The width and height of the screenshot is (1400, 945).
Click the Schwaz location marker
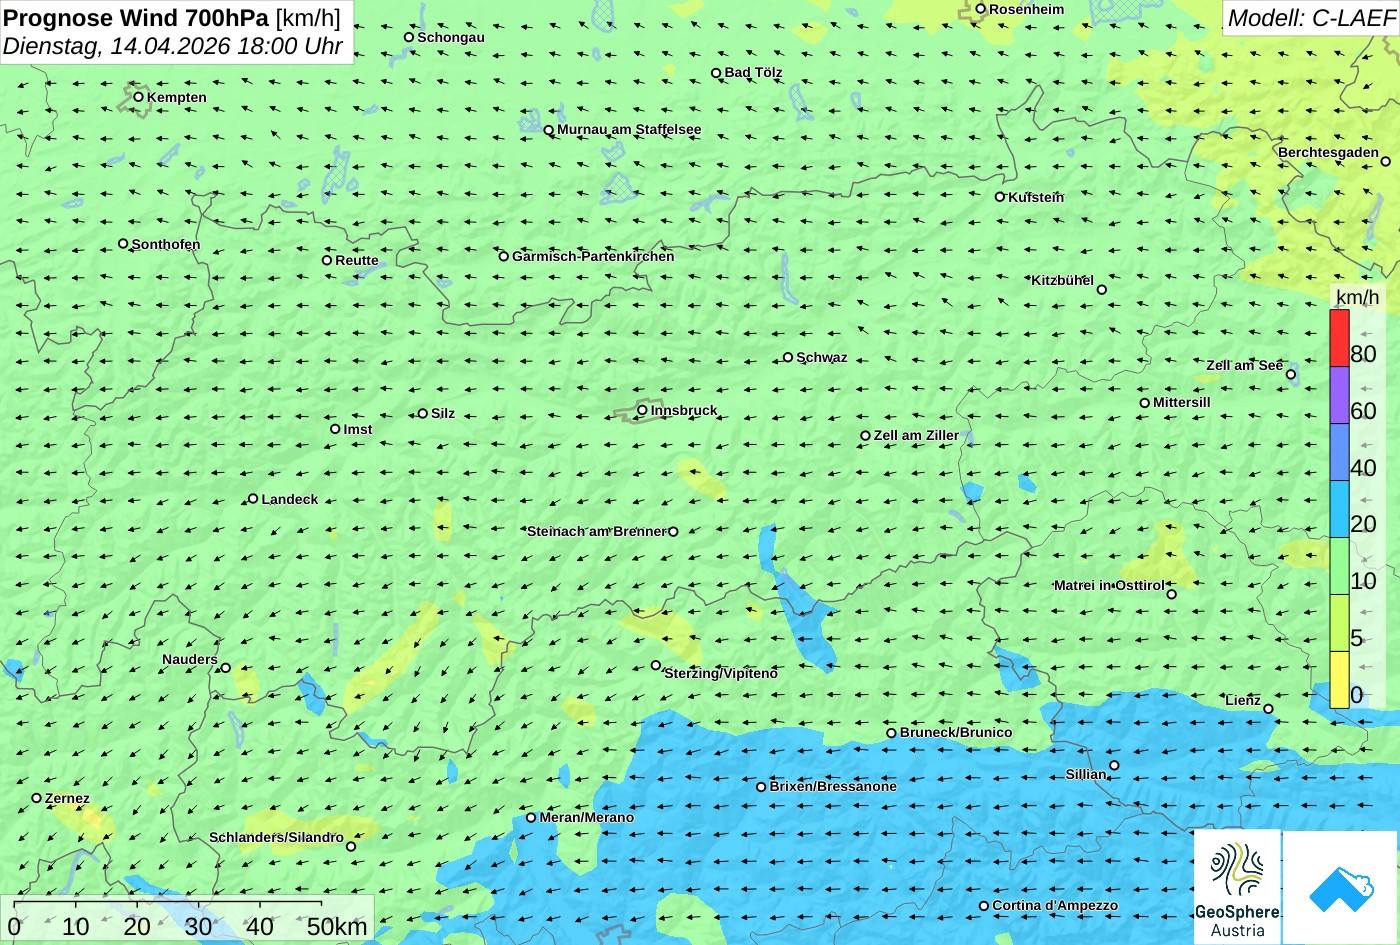click(788, 357)
